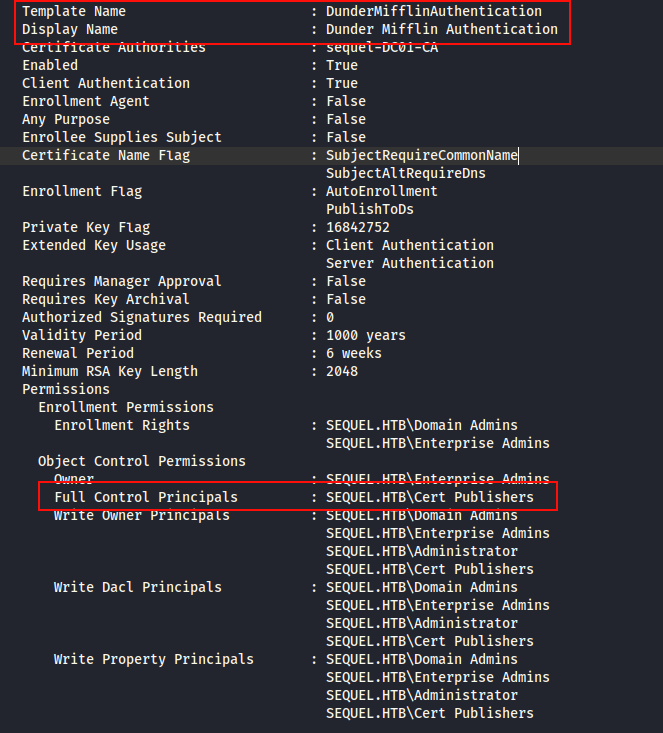Click the SubjectAltRequireDns flag text
Image resolution: width=663 pixels, height=733 pixels.
405,173
